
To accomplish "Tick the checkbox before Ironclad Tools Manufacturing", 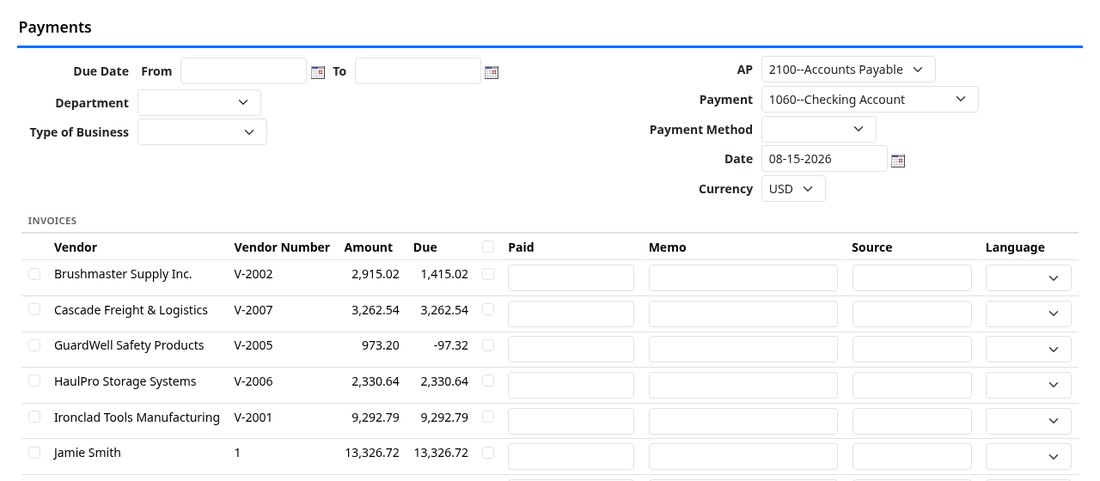I will [x=34, y=416].
